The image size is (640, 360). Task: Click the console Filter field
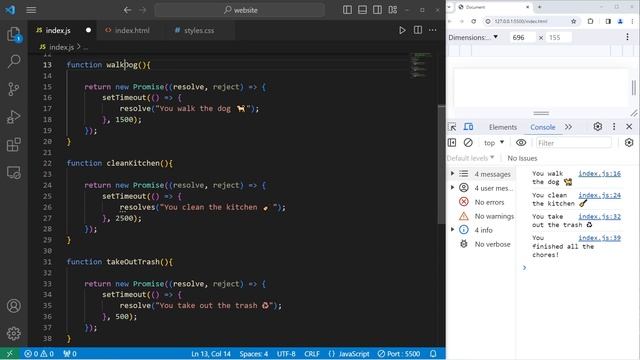click(573, 143)
